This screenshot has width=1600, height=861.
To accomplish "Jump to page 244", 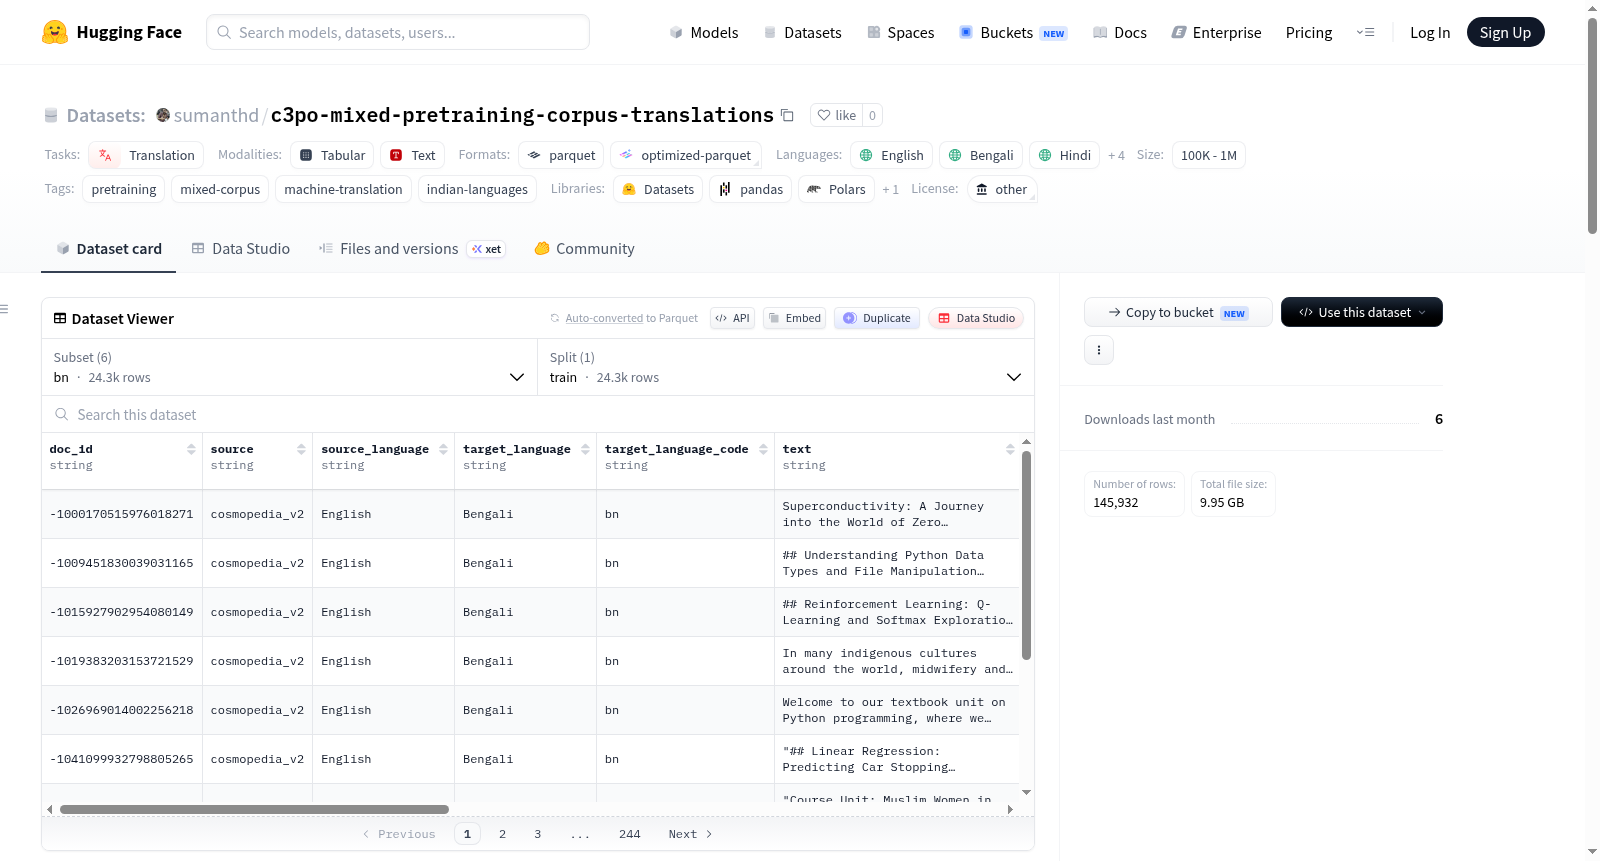I will point(629,834).
